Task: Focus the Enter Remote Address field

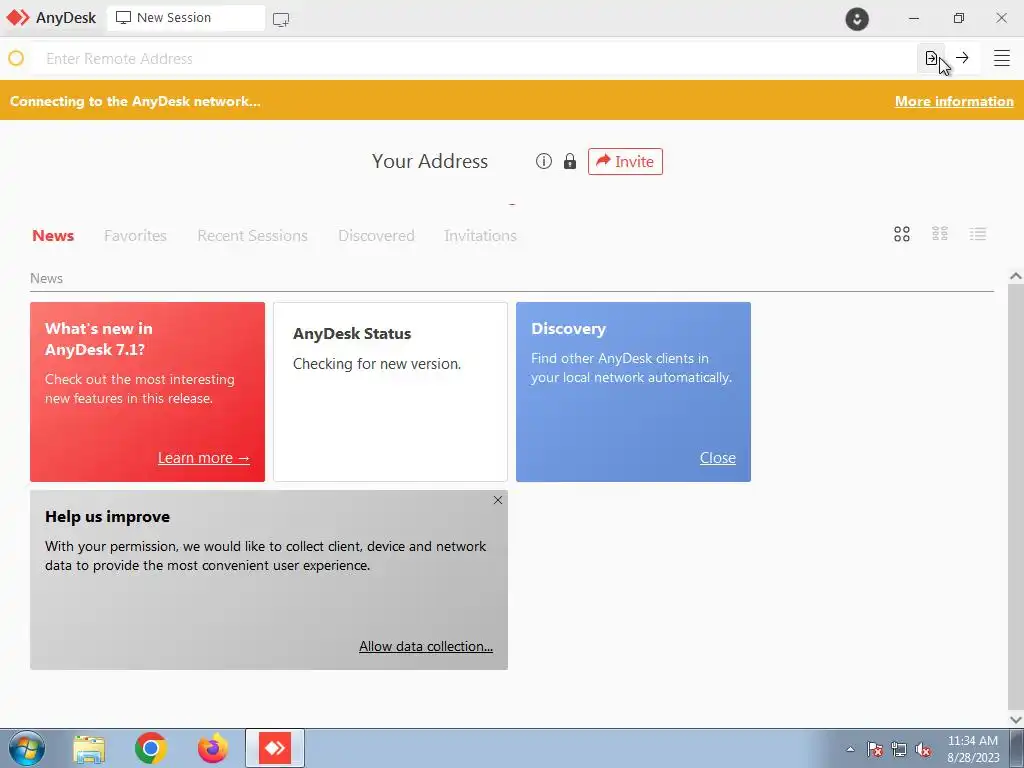Action: [473, 59]
